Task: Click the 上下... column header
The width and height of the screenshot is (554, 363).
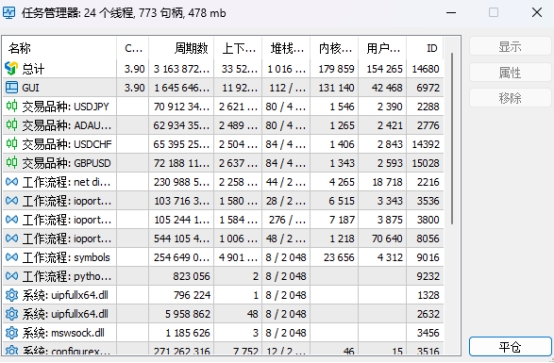Action: pyautogui.click(x=238, y=48)
